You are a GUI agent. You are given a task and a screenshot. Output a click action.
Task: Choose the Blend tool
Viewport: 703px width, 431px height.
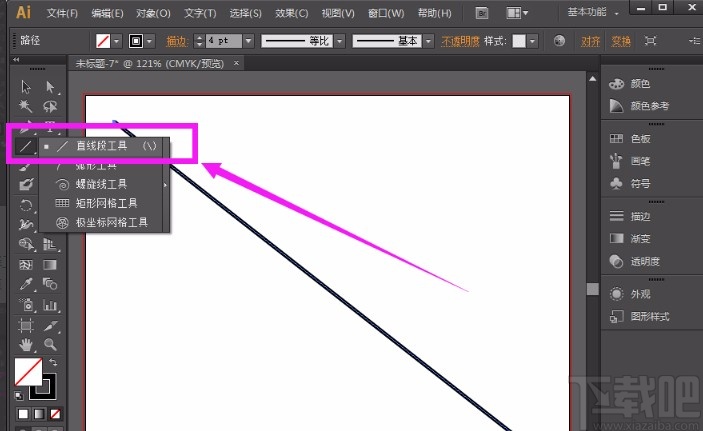point(50,284)
